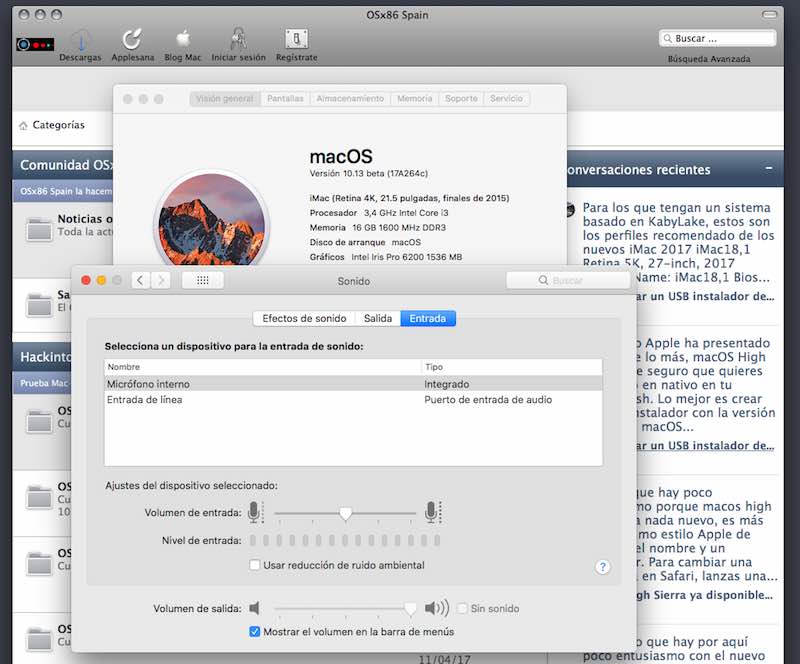Screen dimensions: 800x664
Task: Open the Almacenamiento tab
Action: pos(350,99)
